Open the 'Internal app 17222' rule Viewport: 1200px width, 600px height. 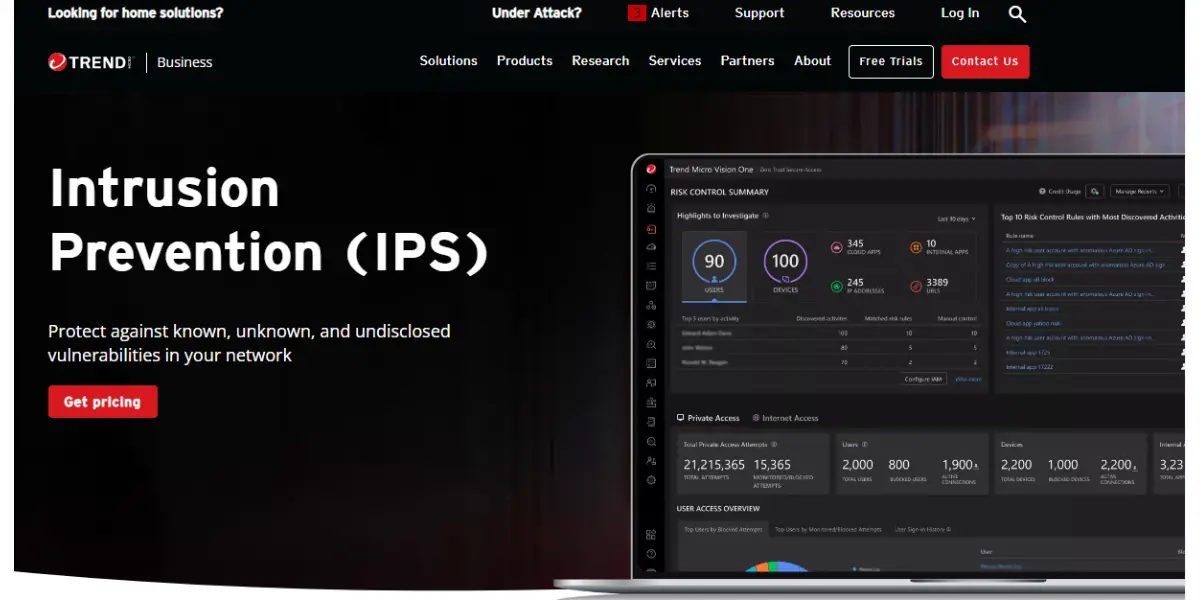pos(1029,367)
